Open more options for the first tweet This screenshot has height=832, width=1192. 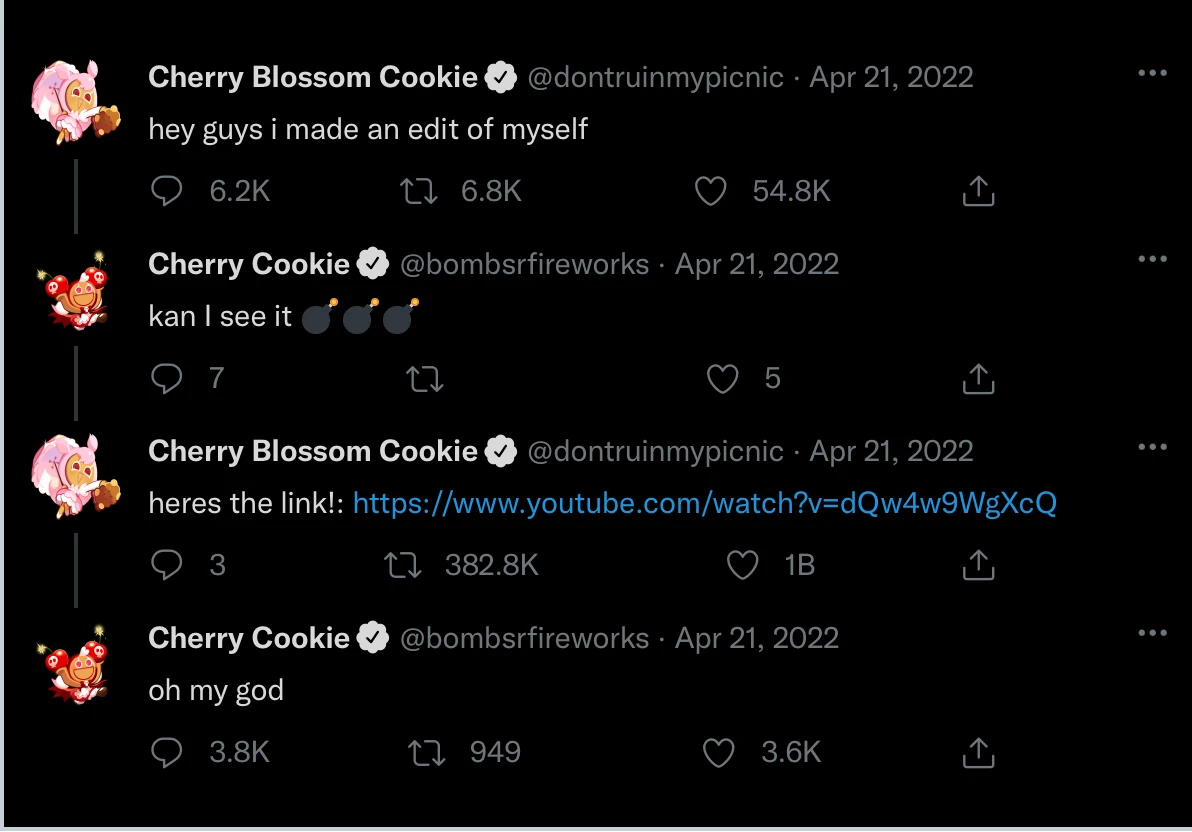pos(1152,73)
